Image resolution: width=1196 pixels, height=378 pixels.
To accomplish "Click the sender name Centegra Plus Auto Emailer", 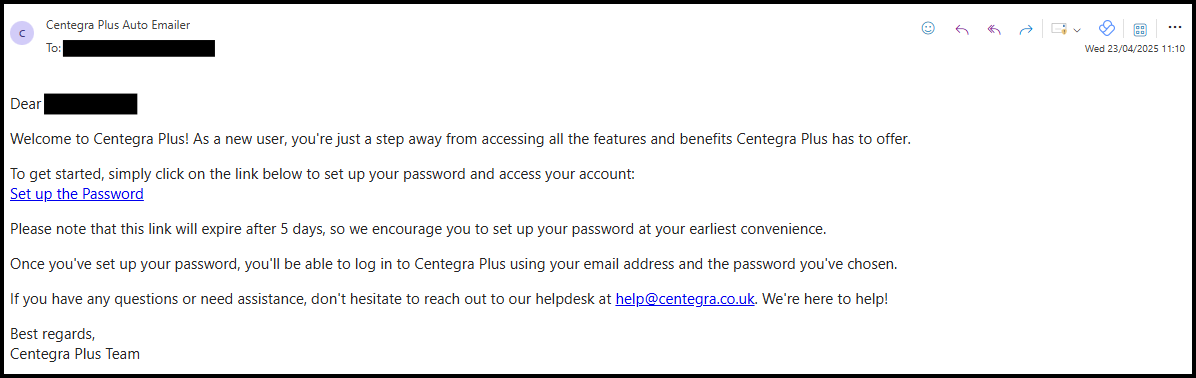I will (118, 24).
